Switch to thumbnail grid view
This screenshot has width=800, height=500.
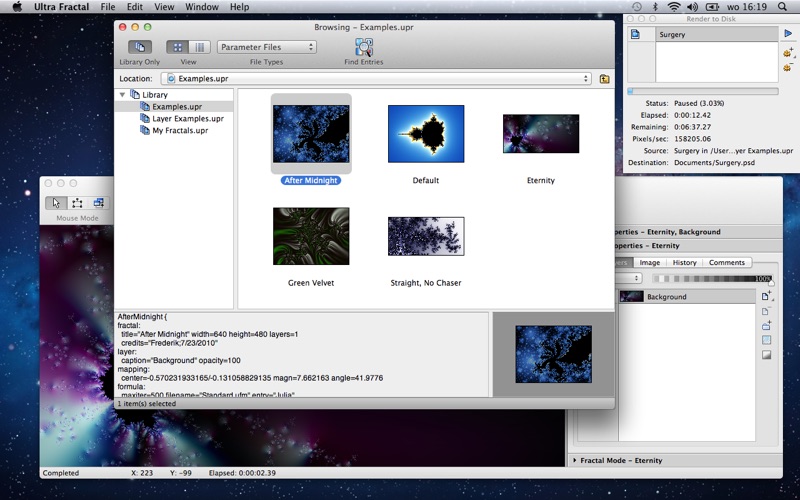177,47
